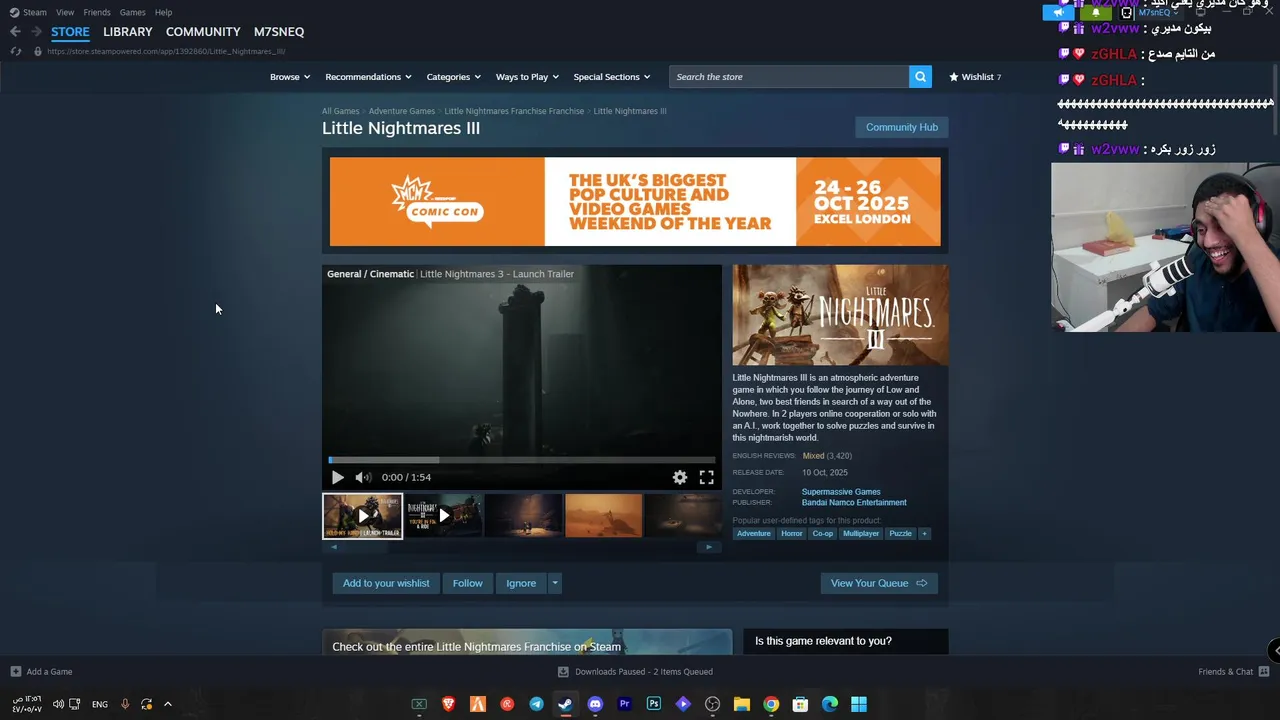Open Little Nightmares Franchise breadcrumb

click(x=514, y=111)
